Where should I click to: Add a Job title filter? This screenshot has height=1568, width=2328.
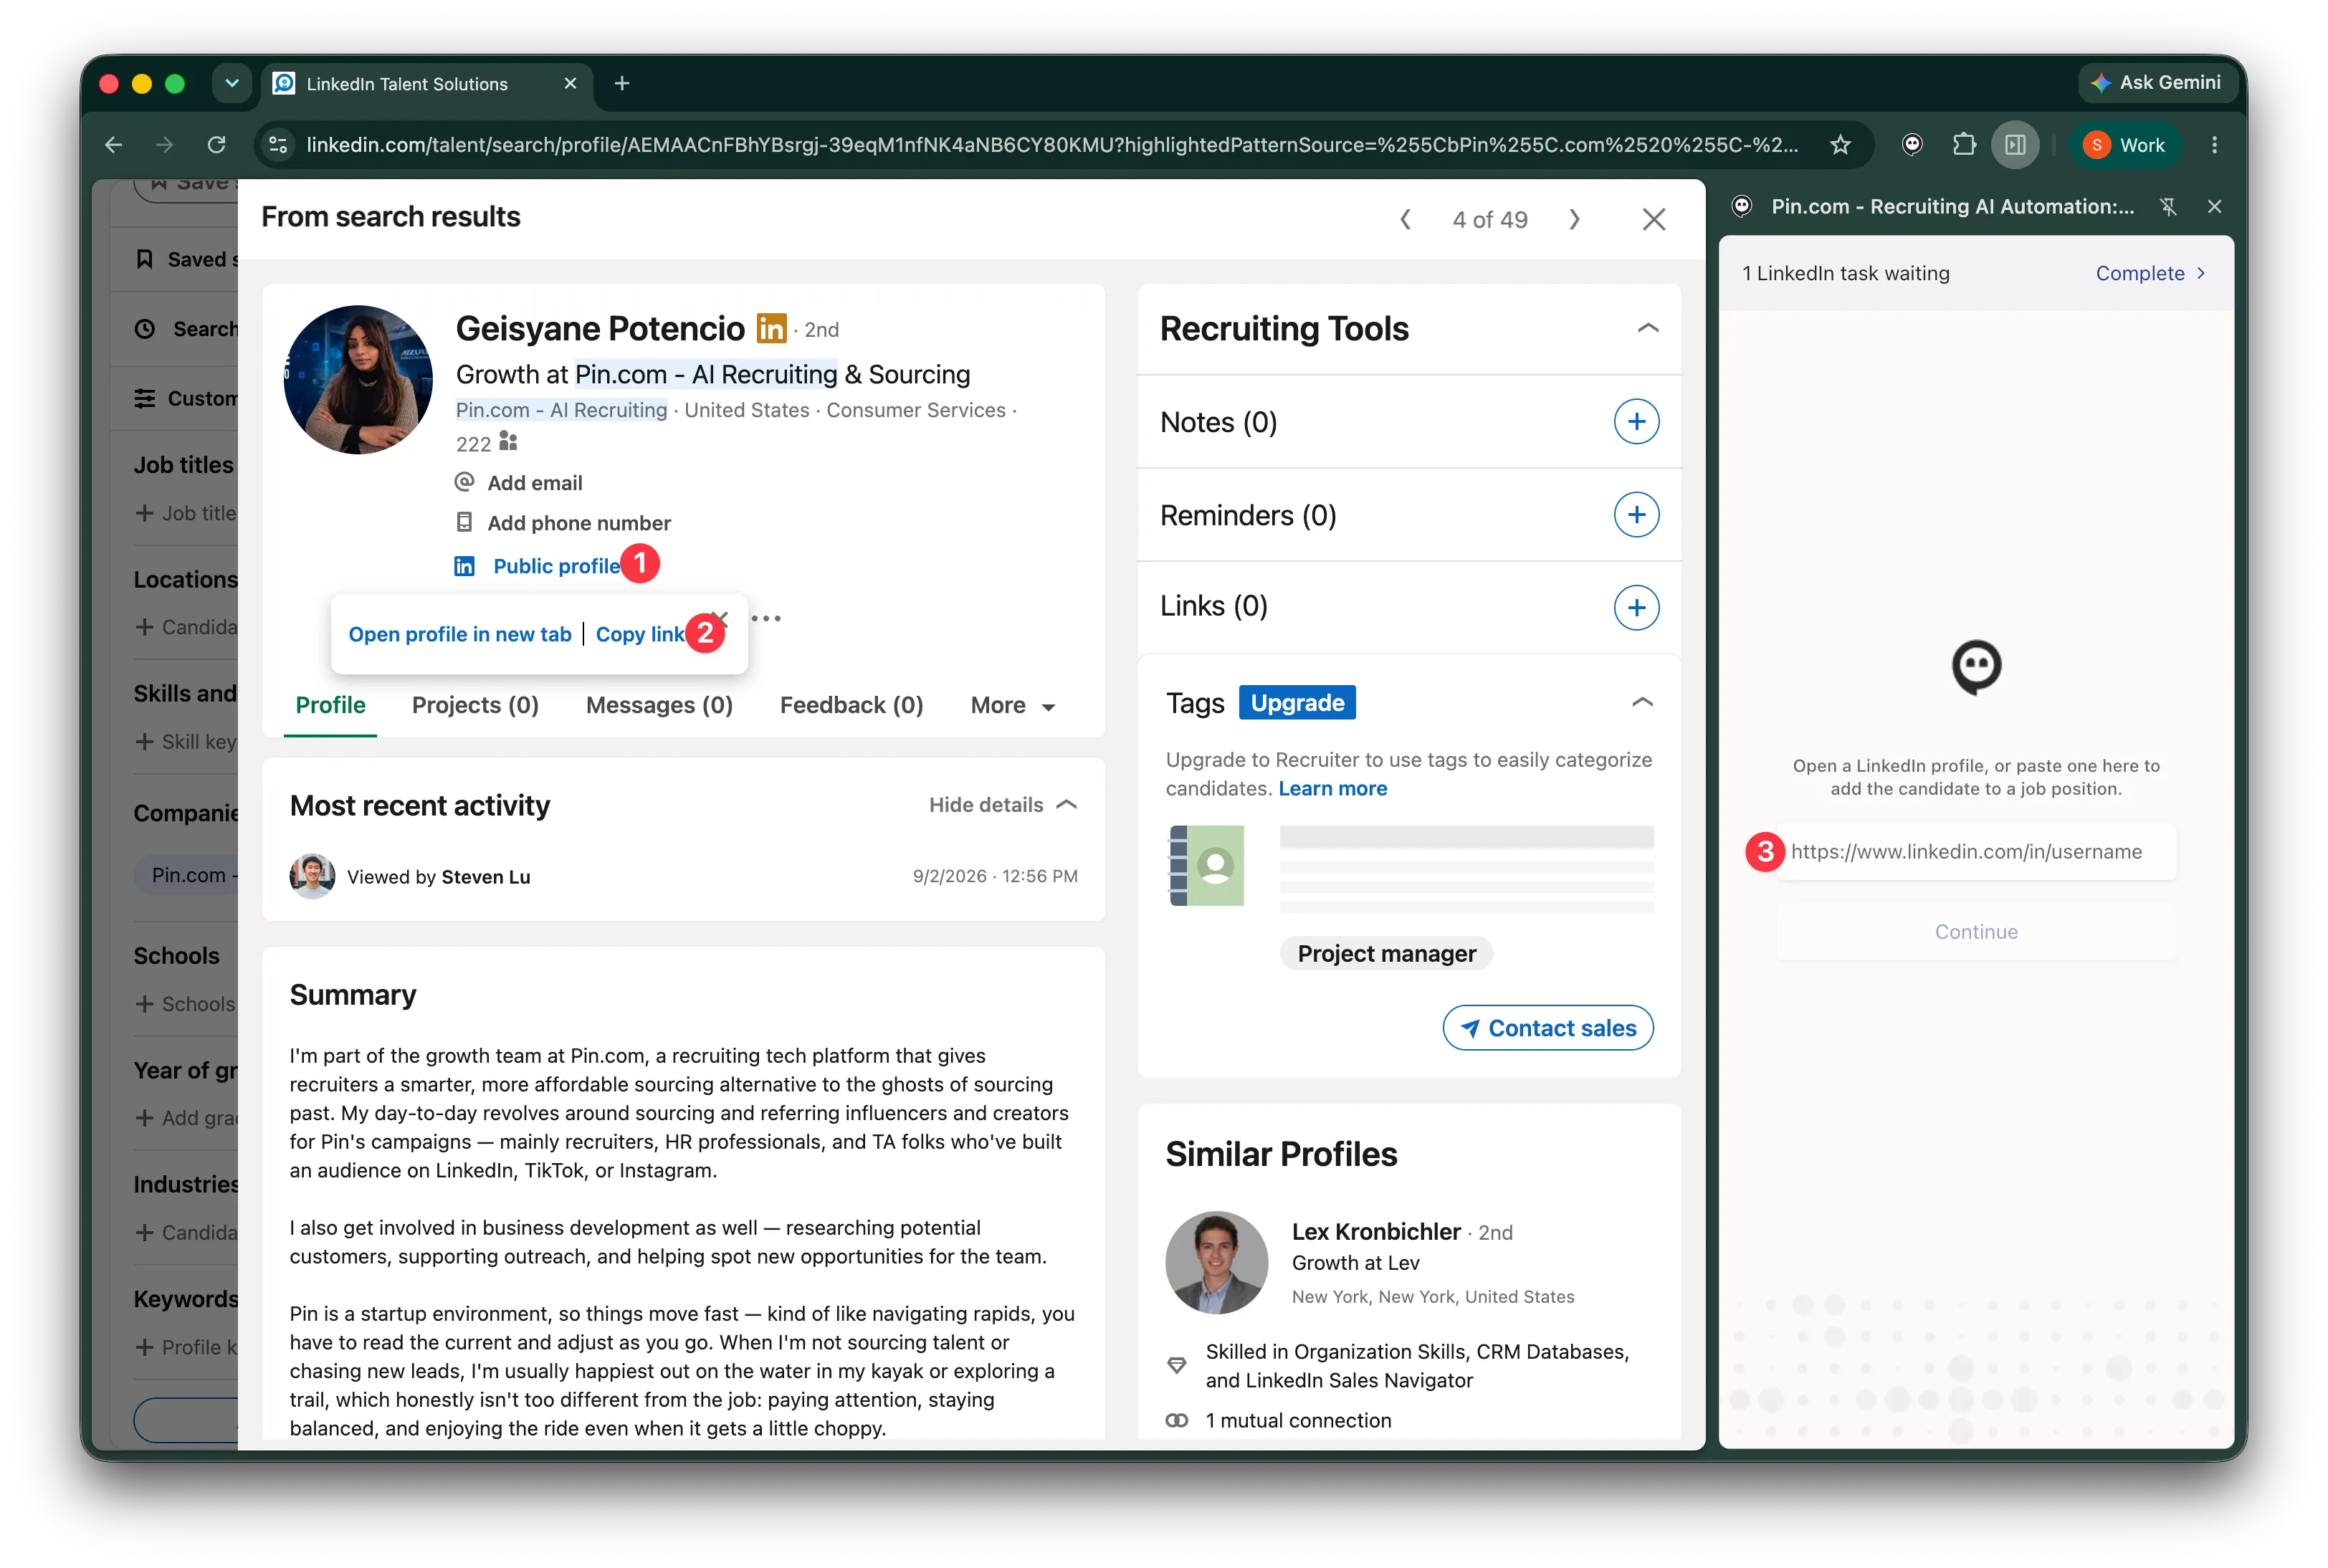187,513
